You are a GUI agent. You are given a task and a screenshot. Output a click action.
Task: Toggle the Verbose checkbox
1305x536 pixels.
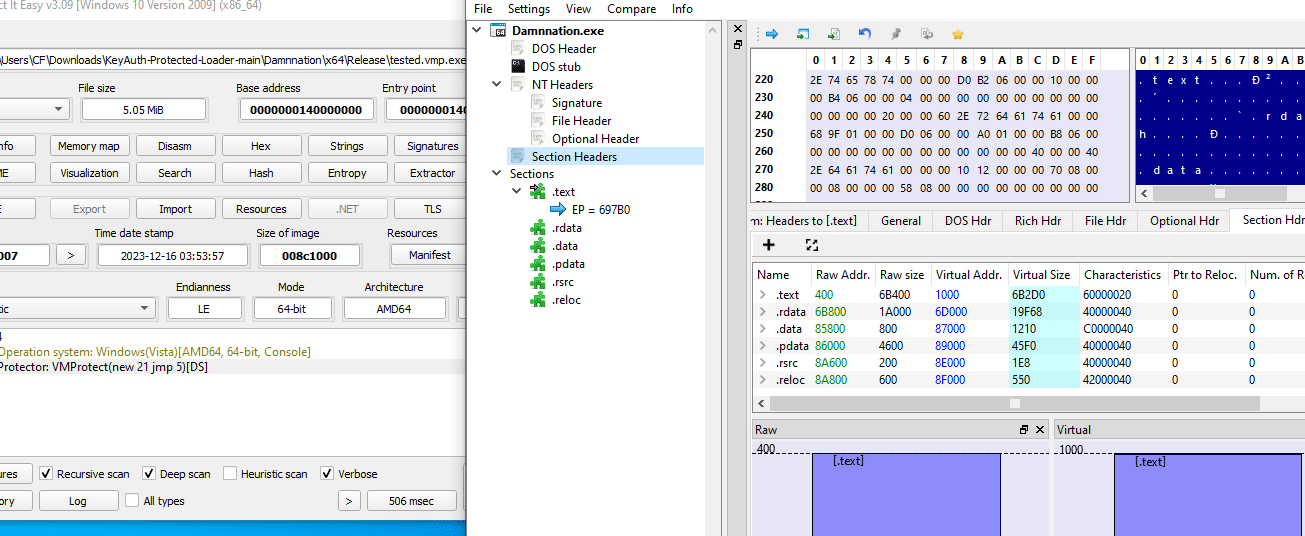pyautogui.click(x=326, y=474)
